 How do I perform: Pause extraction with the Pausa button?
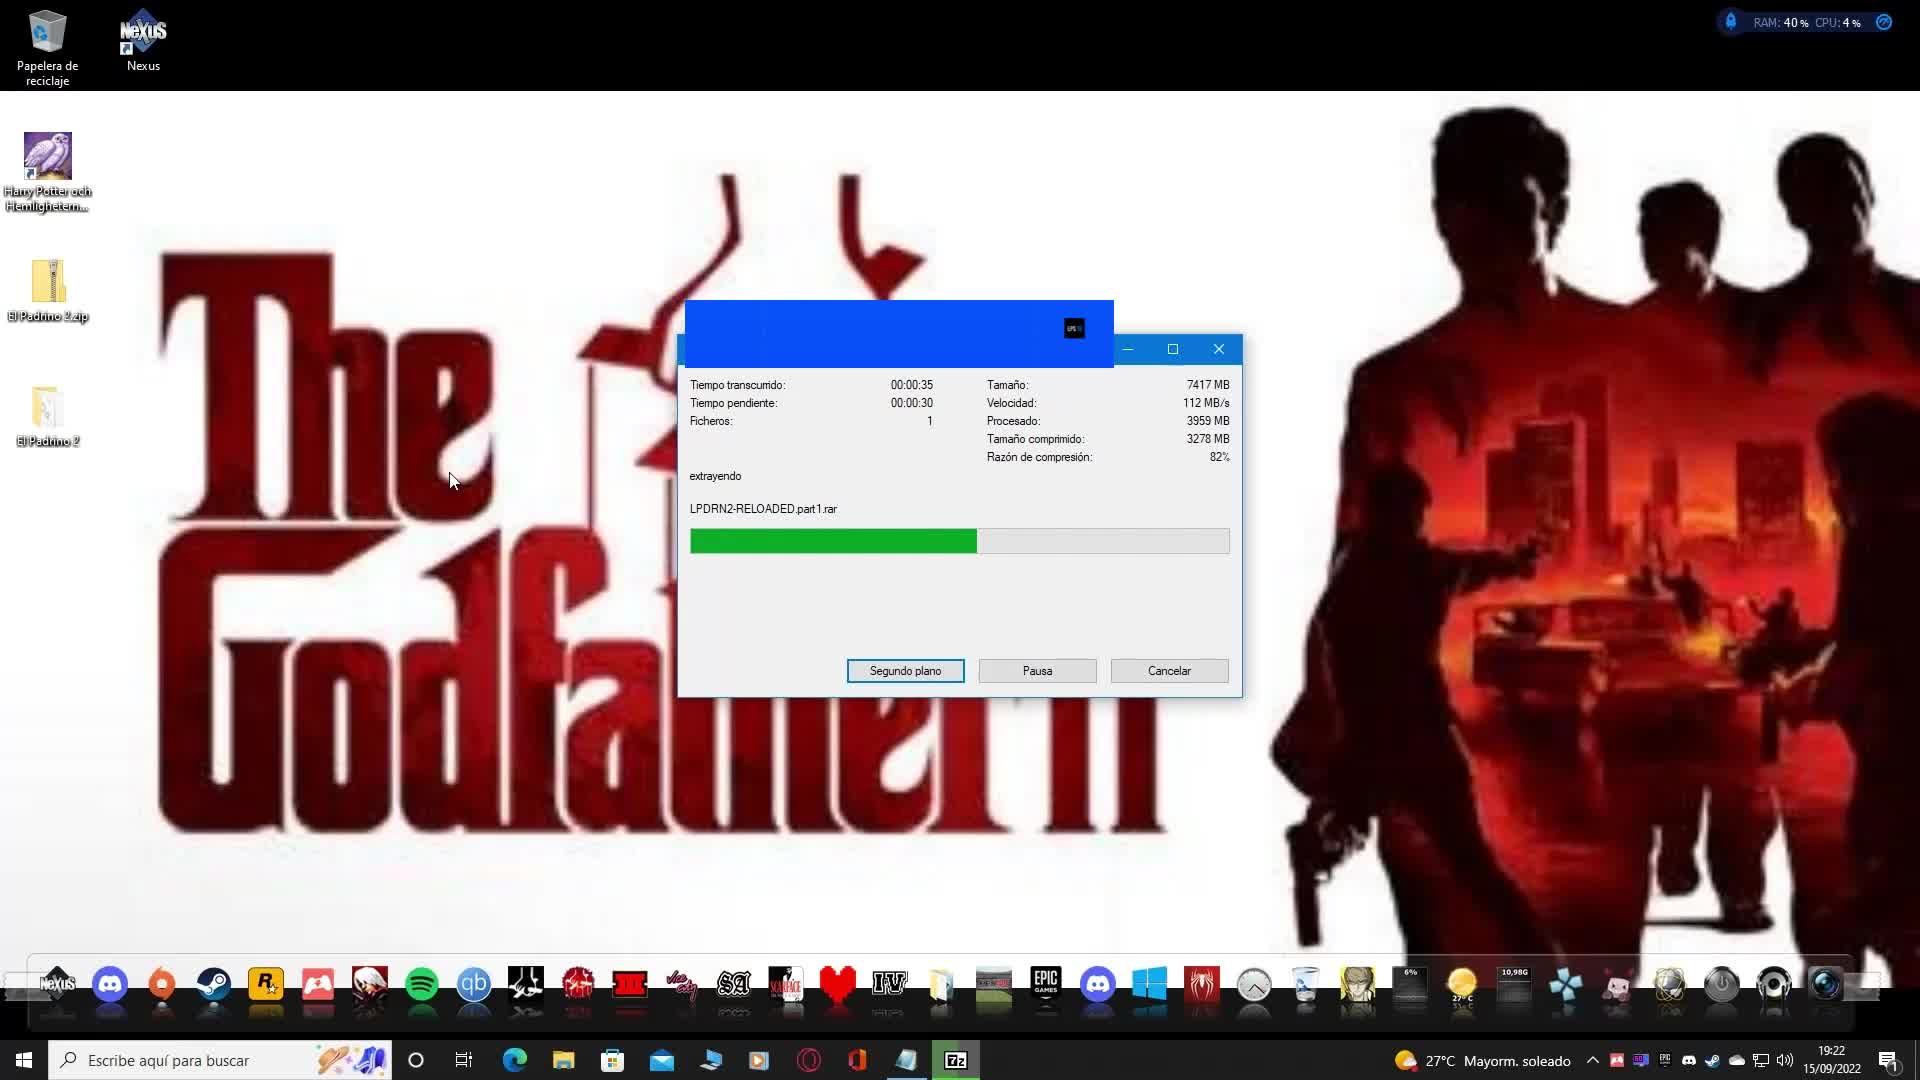[1037, 671]
